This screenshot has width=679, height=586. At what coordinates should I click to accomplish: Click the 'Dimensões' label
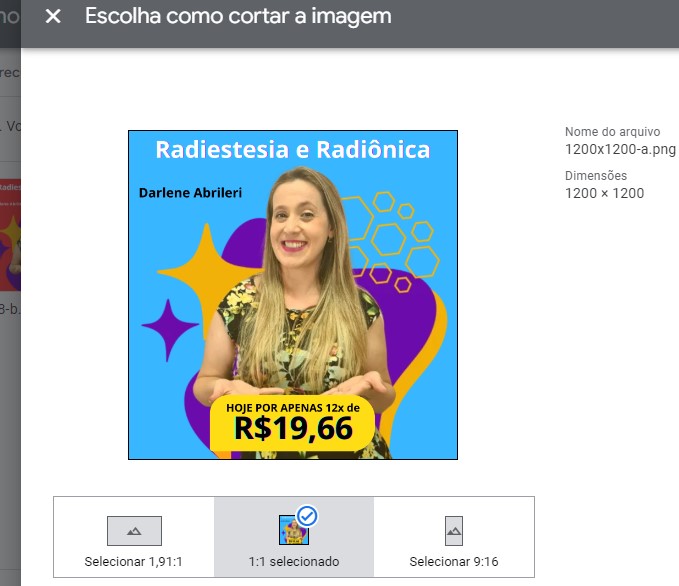[596, 175]
